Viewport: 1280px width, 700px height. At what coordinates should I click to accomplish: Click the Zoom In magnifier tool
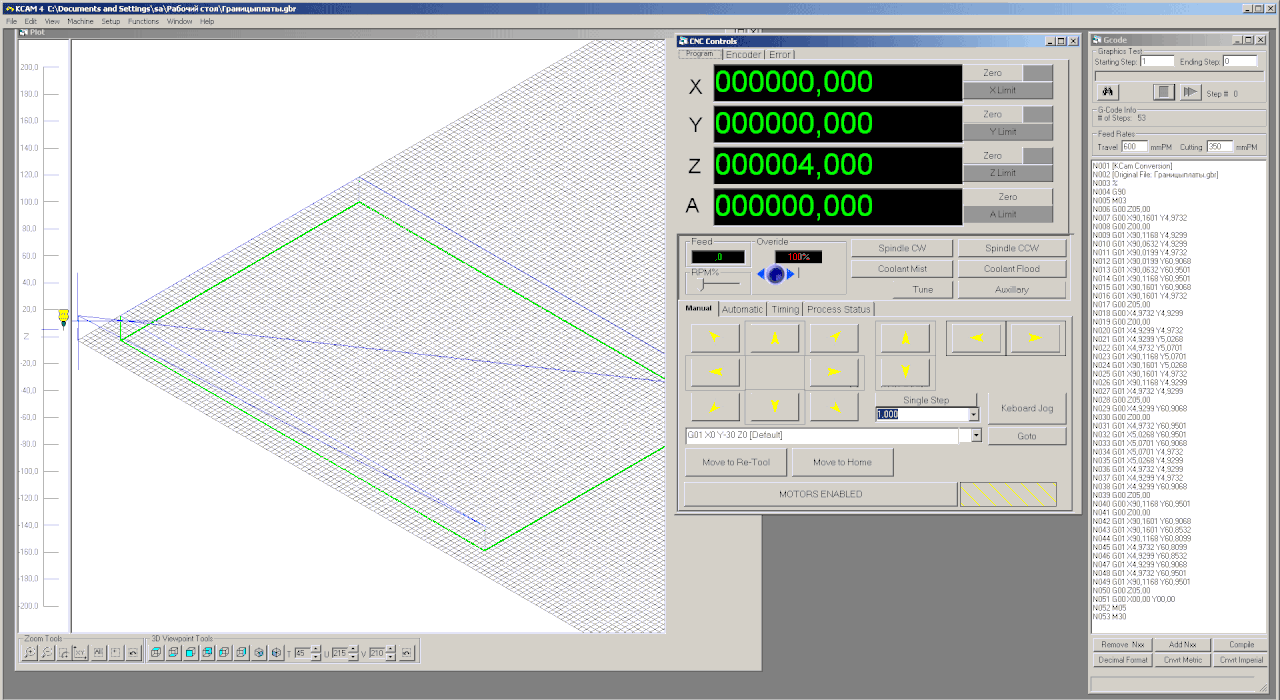coord(30,653)
